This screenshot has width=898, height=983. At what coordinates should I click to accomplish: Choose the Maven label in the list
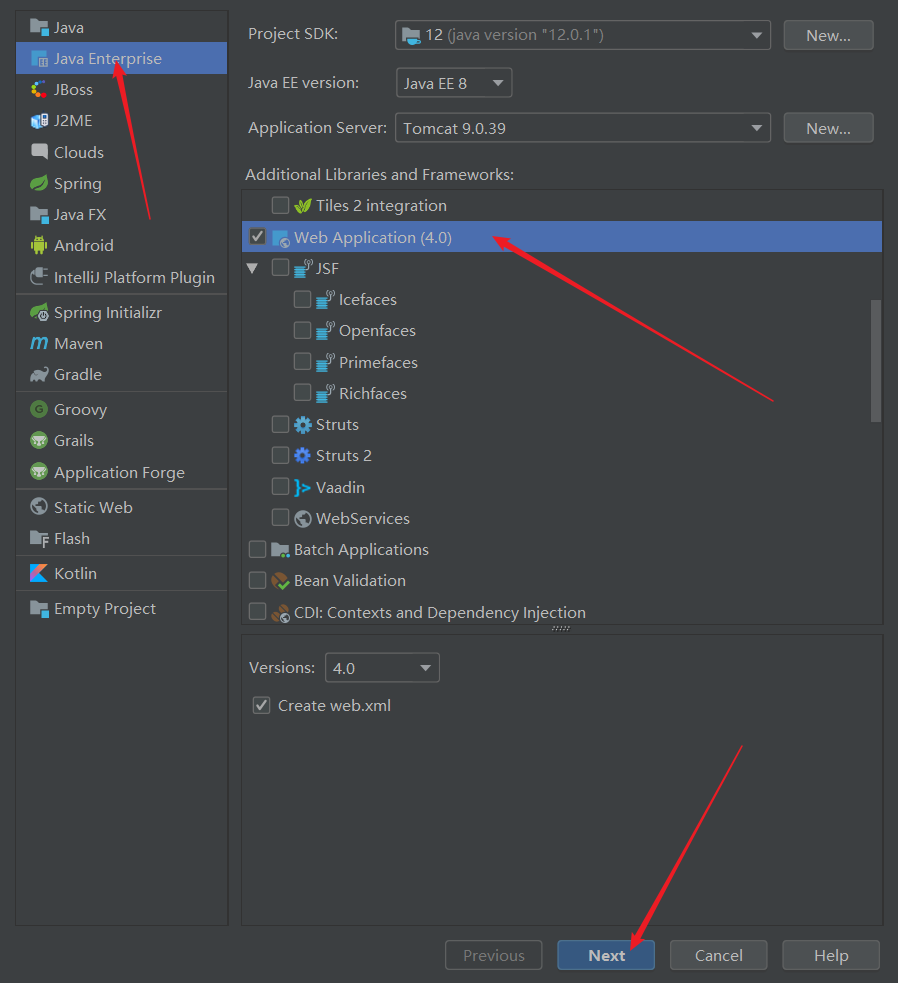tap(78, 344)
